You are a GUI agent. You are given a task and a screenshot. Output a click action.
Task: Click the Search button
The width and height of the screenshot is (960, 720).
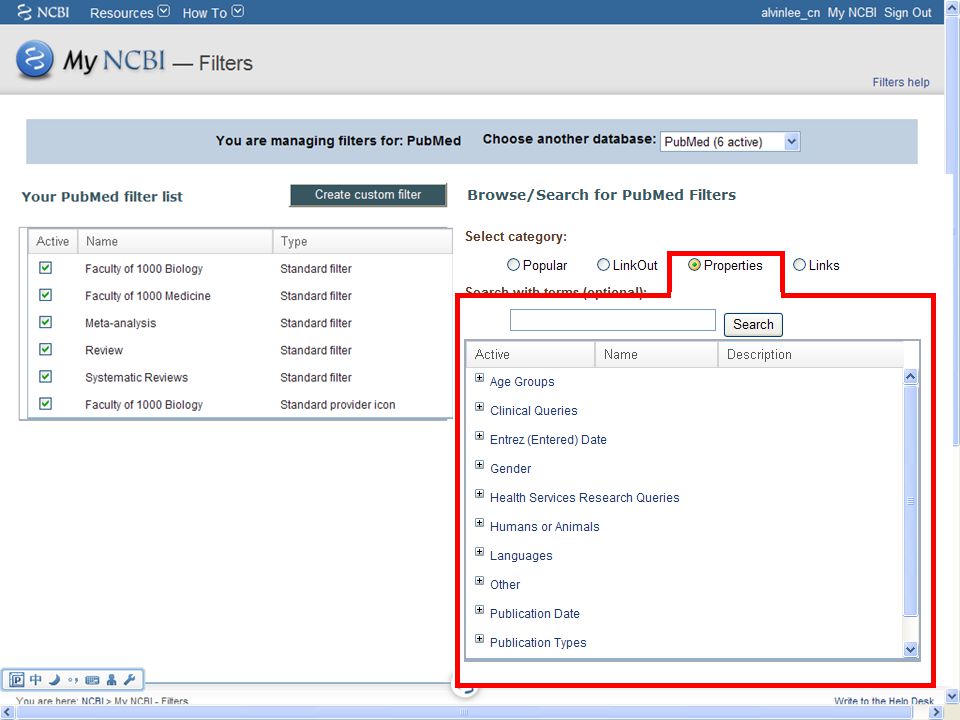(x=753, y=324)
